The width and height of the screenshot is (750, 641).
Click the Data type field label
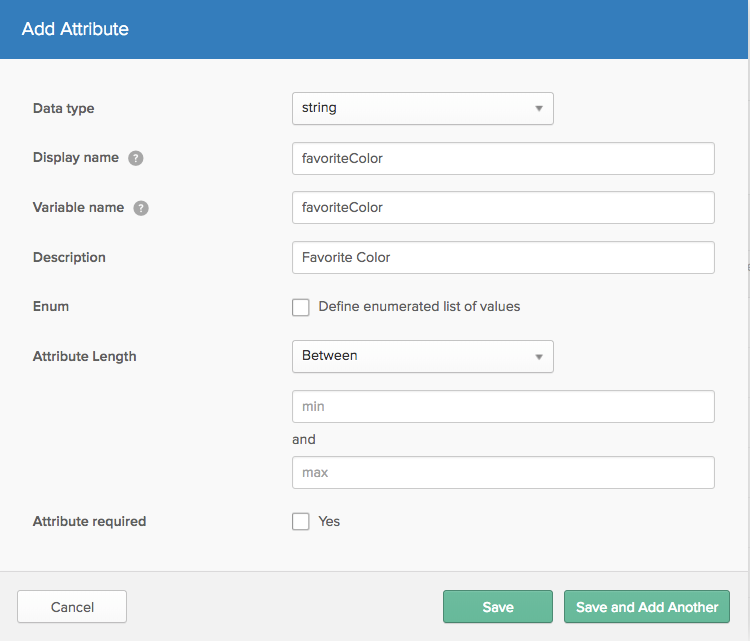point(64,108)
